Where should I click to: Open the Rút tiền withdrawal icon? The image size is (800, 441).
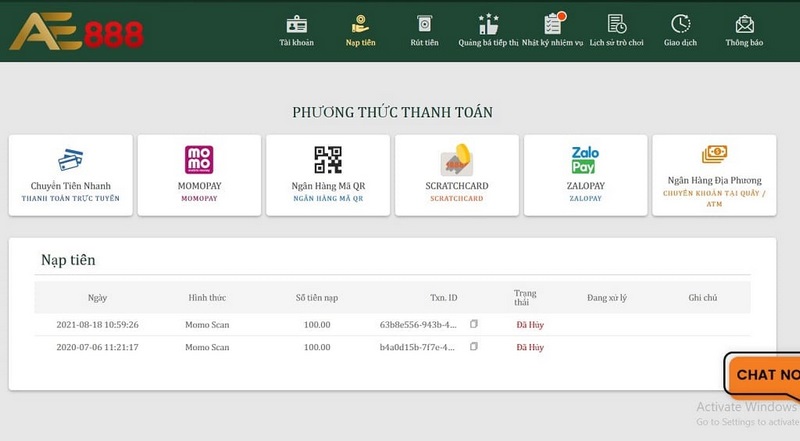point(424,28)
